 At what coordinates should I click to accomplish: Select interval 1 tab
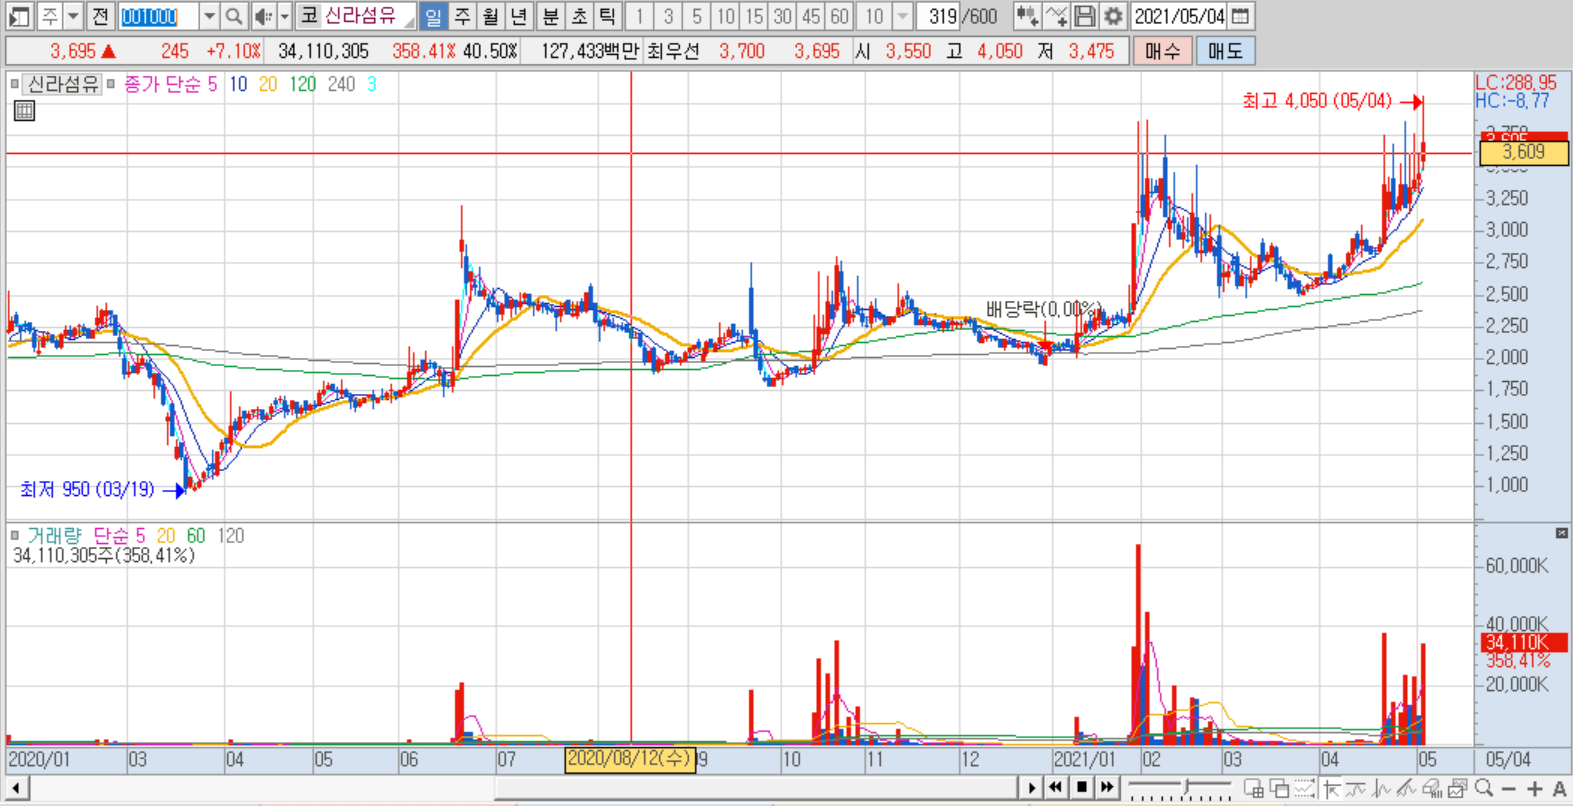tap(640, 16)
